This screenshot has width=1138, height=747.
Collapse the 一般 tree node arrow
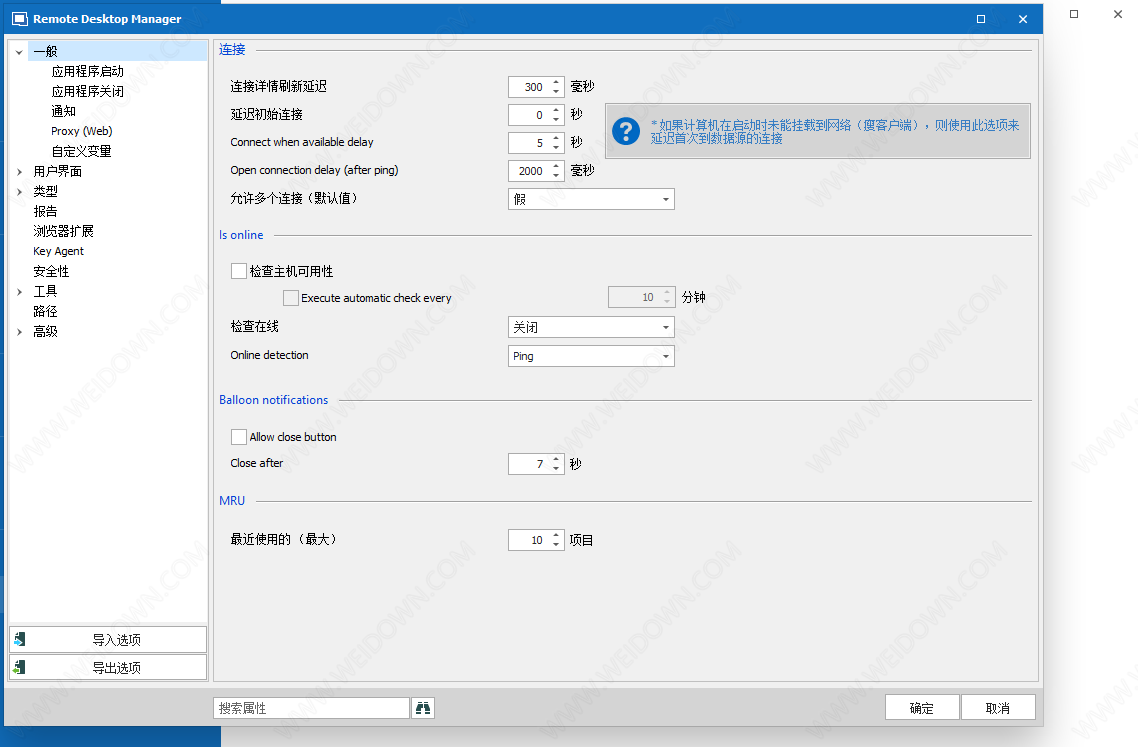(19, 52)
